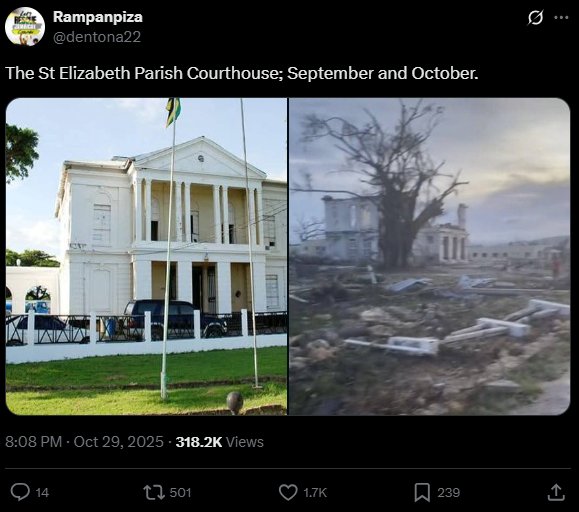This screenshot has width=579, height=512.
Task: Open the damaged courthouse photo
Action: [x=429, y=256]
